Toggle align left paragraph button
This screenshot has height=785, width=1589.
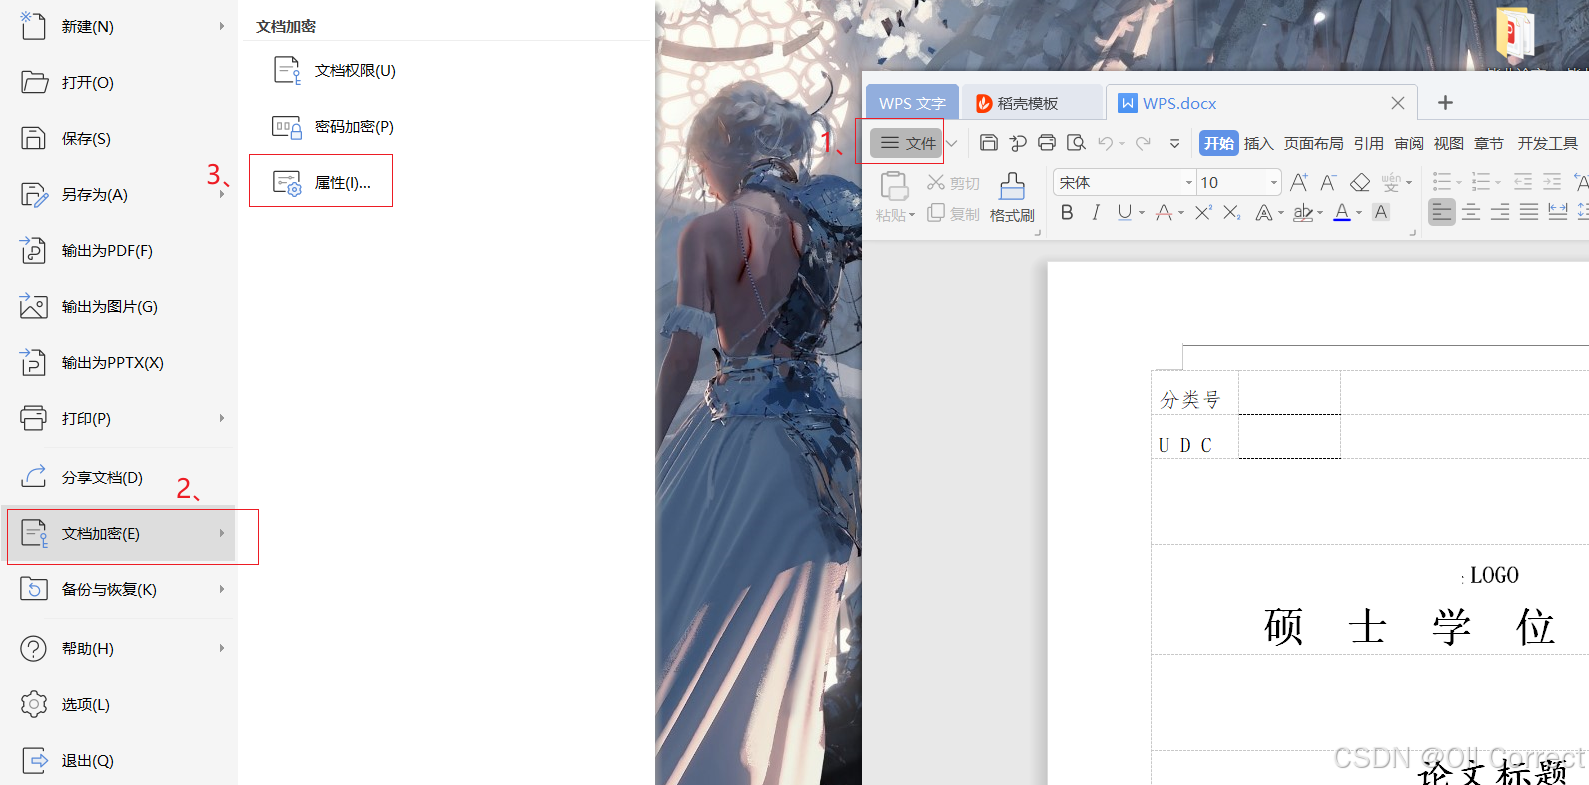point(1441,212)
